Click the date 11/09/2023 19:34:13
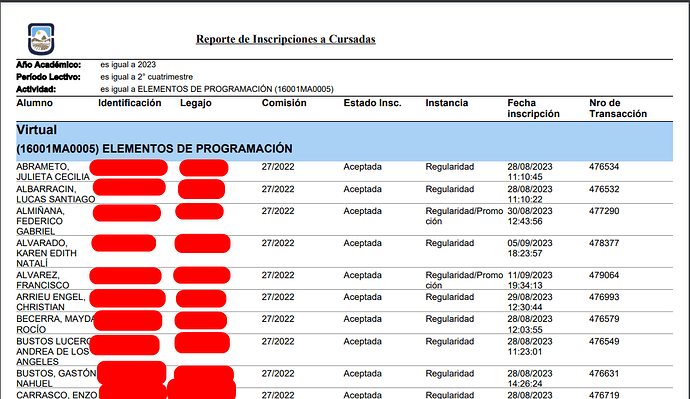The height and width of the screenshot is (399, 690). pyautogui.click(x=530, y=280)
